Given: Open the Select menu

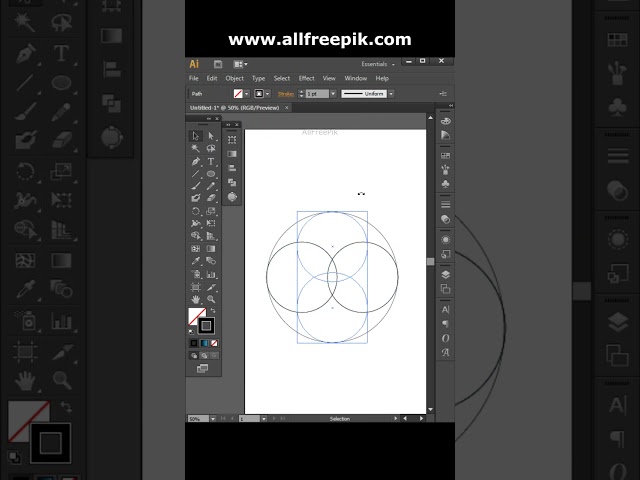Looking at the screenshot, I should (282, 78).
